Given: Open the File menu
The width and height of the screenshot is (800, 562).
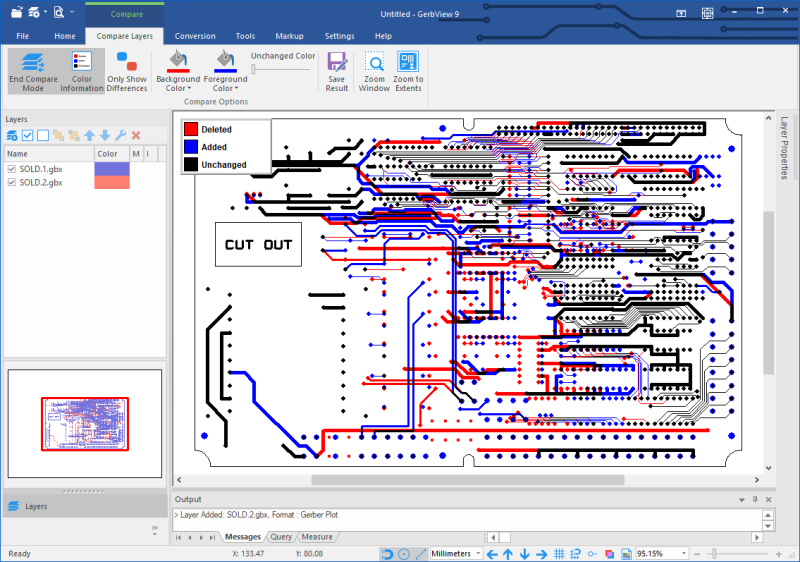Looking at the screenshot, I should [x=22, y=36].
